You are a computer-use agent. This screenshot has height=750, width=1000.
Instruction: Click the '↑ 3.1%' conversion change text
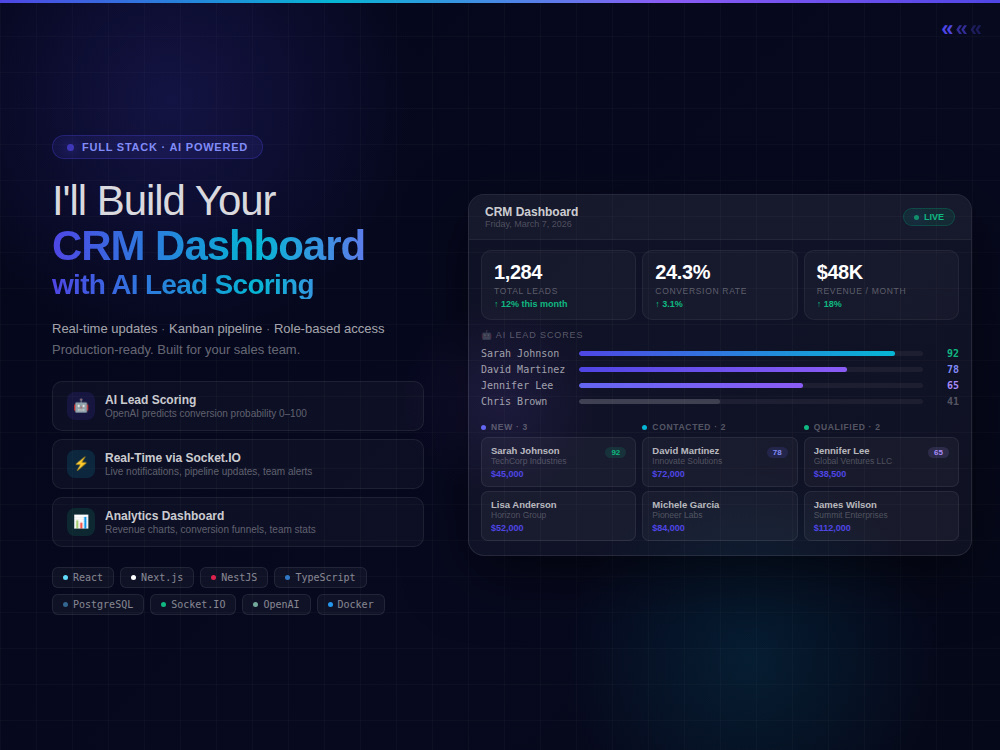tap(669, 304)
